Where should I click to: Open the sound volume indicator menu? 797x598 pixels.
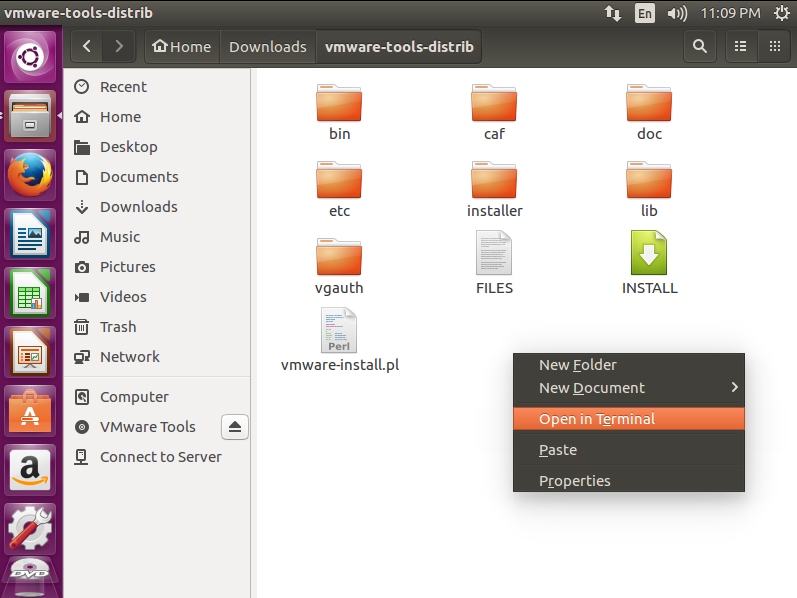[x=677, y=13]
